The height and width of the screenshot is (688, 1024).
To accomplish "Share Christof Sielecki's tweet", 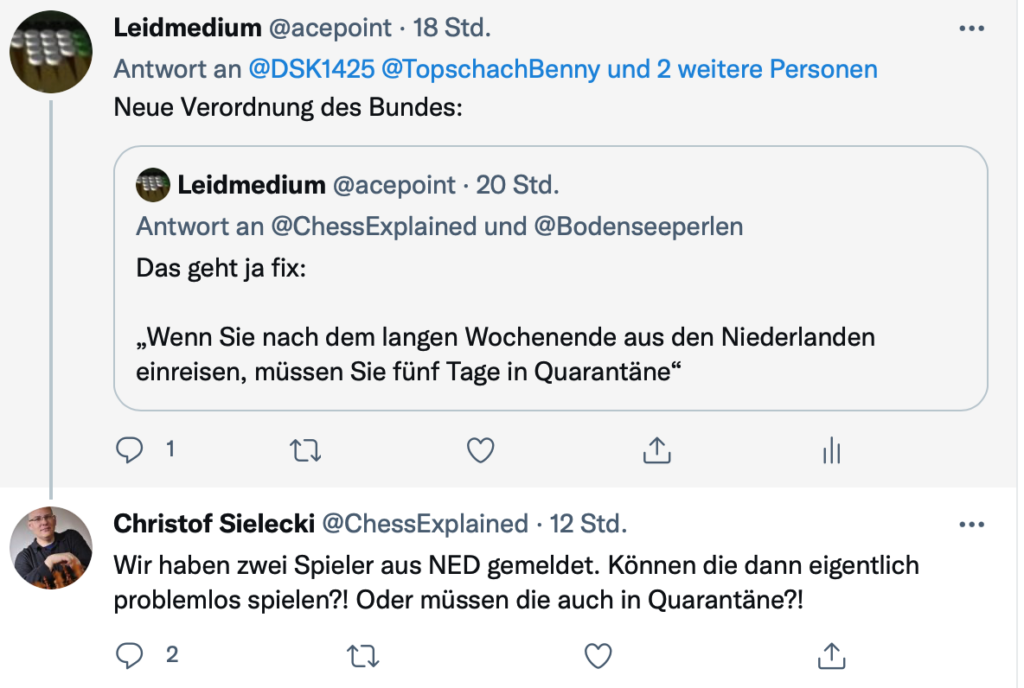I will (831, 655).
